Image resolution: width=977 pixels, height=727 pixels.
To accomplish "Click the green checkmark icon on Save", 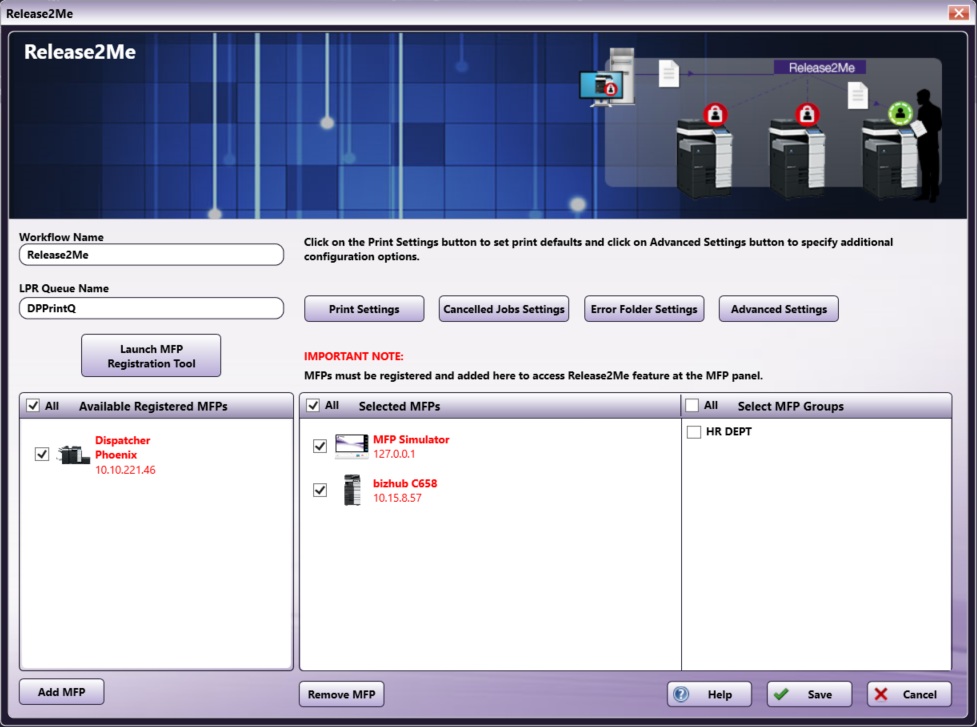I will point(781,694).
